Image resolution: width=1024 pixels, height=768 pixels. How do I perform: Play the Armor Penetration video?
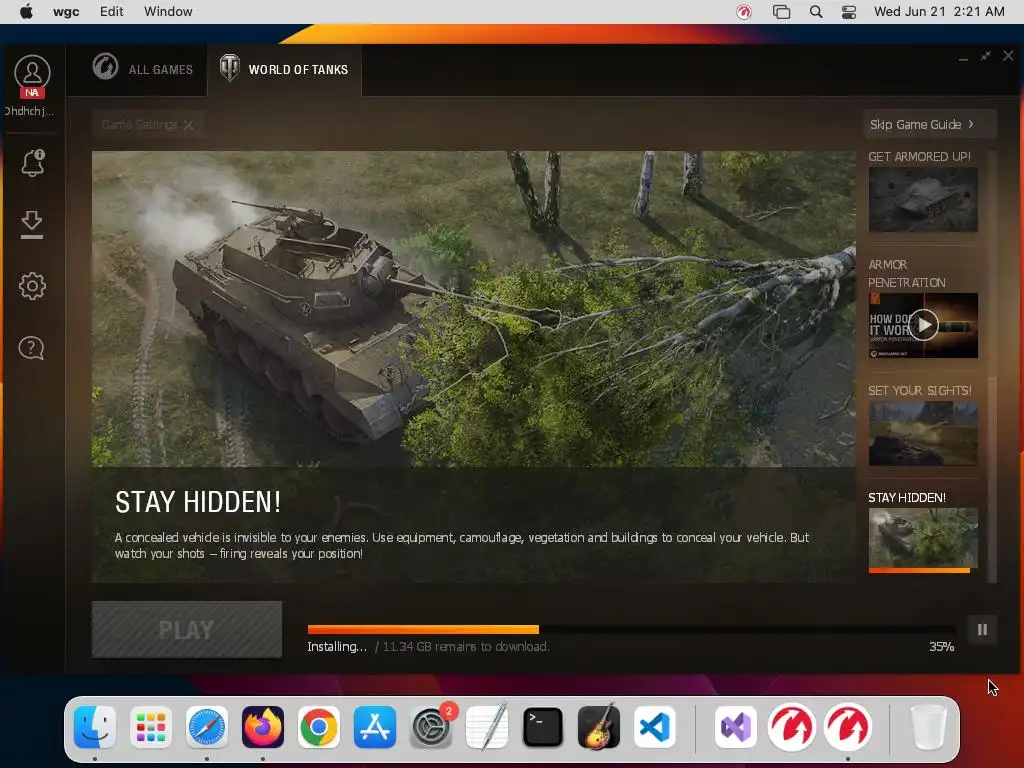pyautogui.click(x=924, y=325)
